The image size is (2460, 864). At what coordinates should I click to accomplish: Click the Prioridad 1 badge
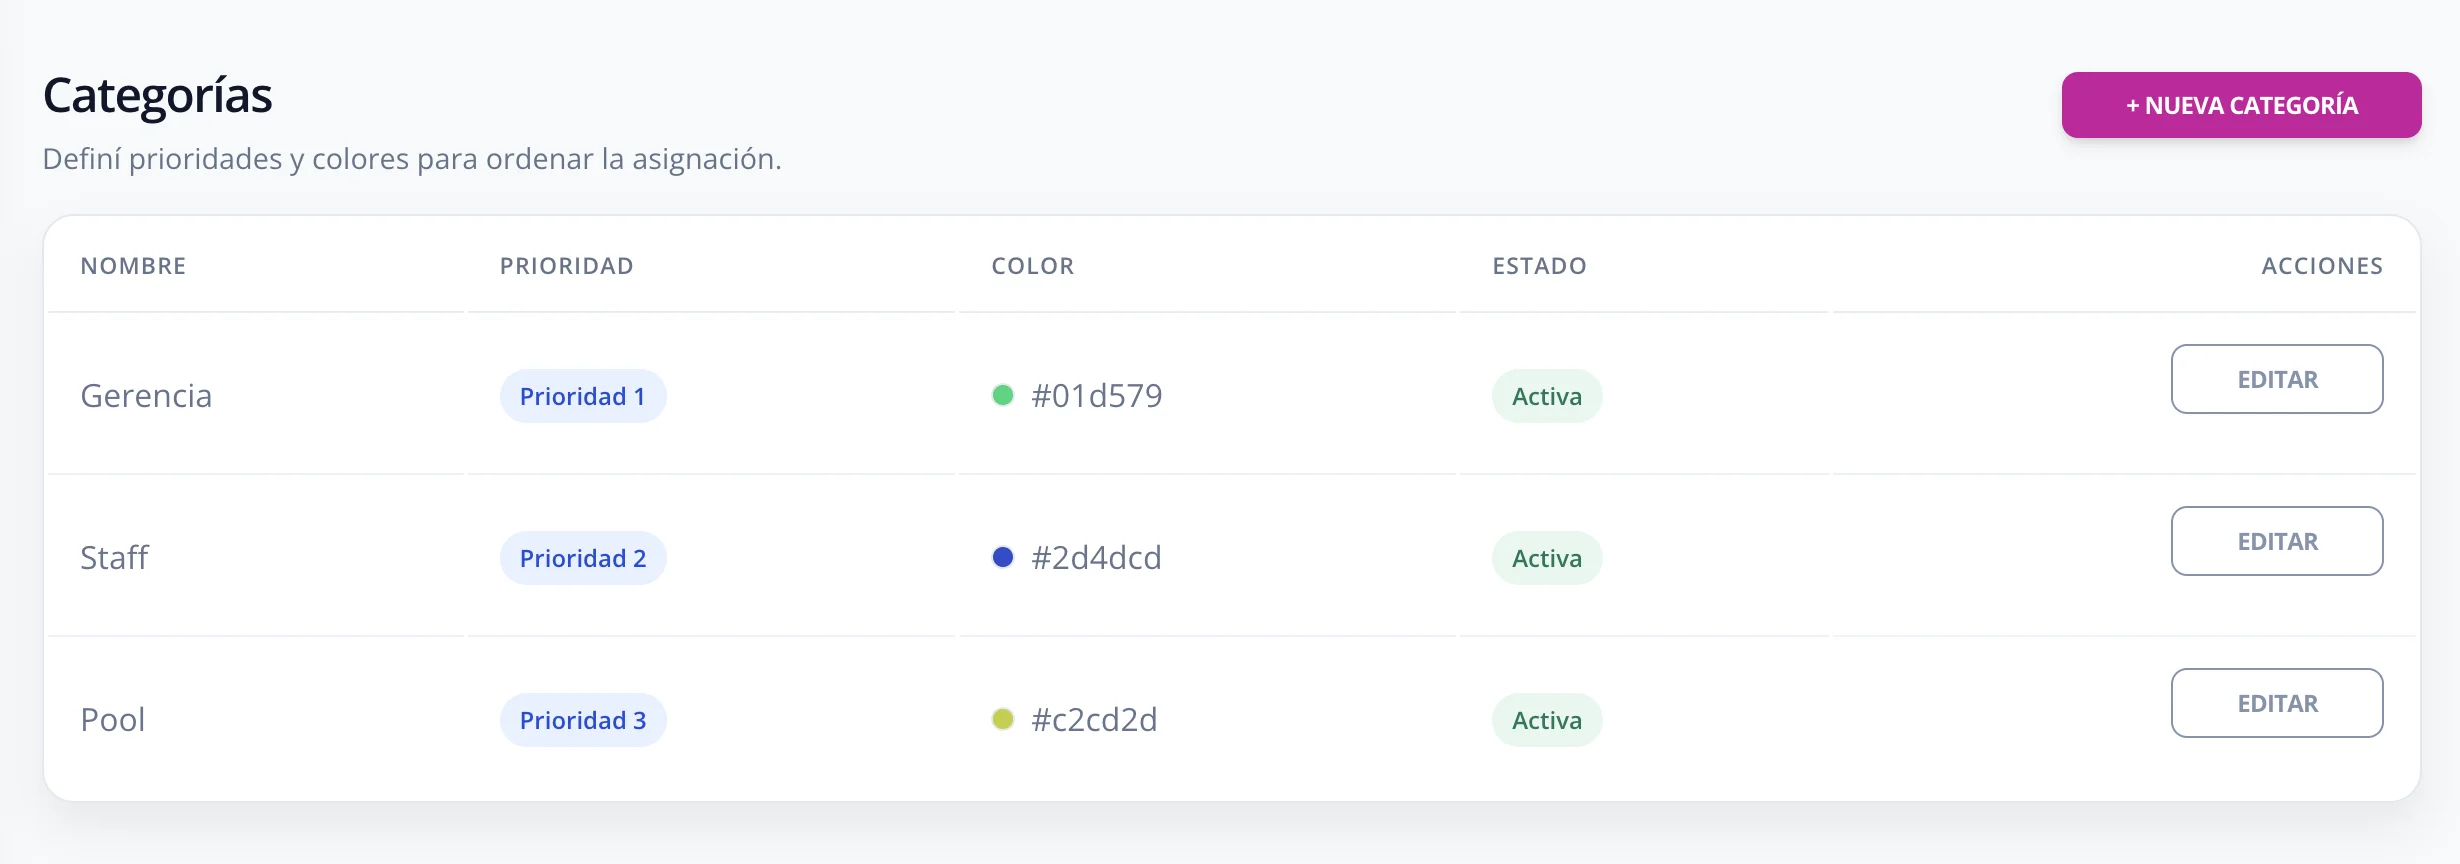[583, 396]
